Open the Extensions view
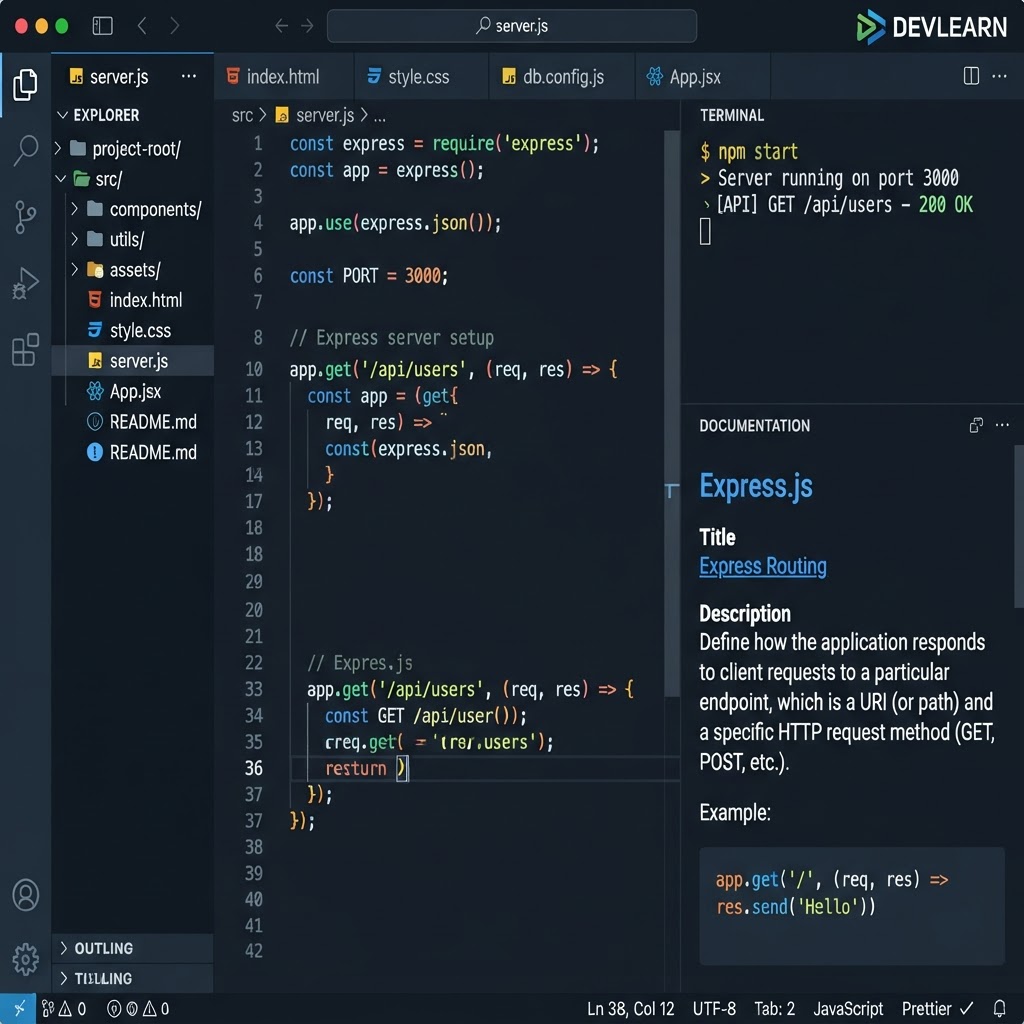This screenshot has width=1024, height=1024. point(25,350)
